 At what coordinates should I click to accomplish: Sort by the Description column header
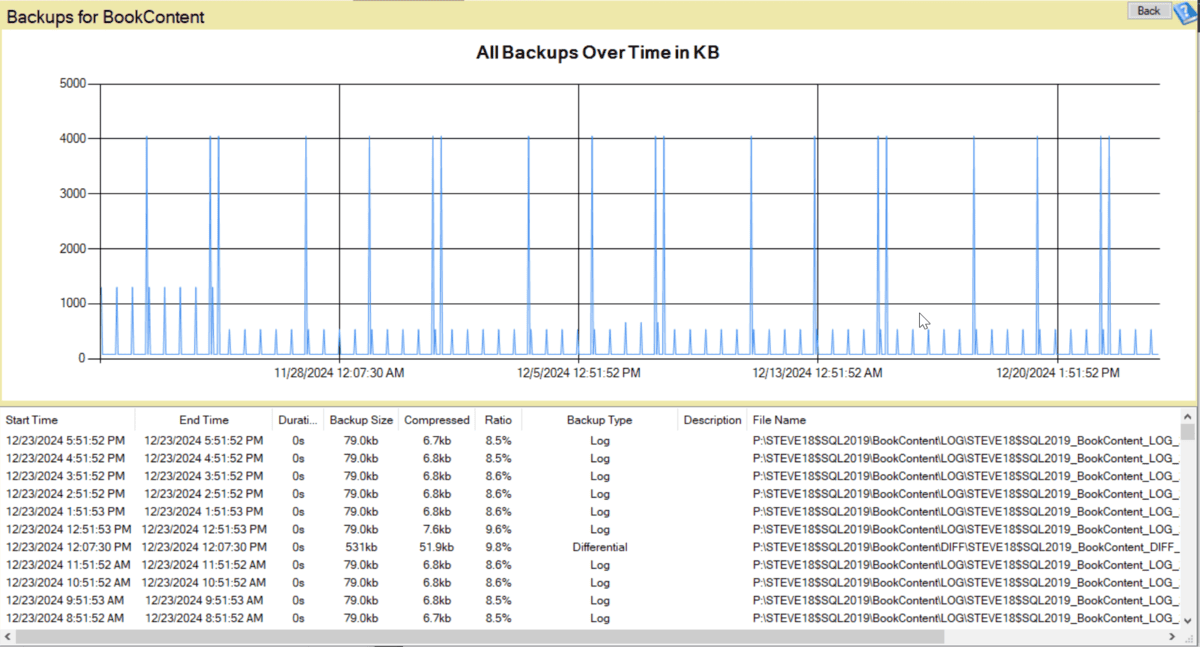tap(712, 419)
